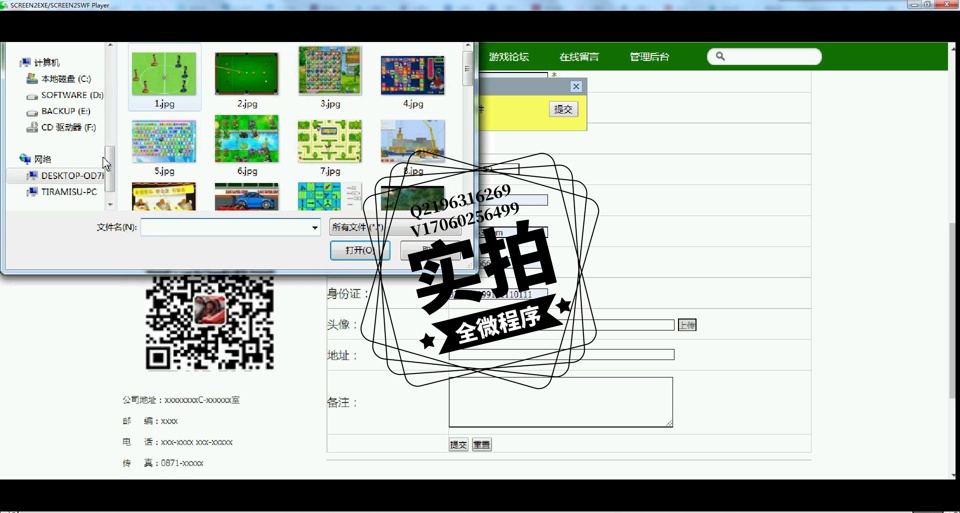
Task: Choose the 3.jpg puzzle game image
Action: point(330,72)
